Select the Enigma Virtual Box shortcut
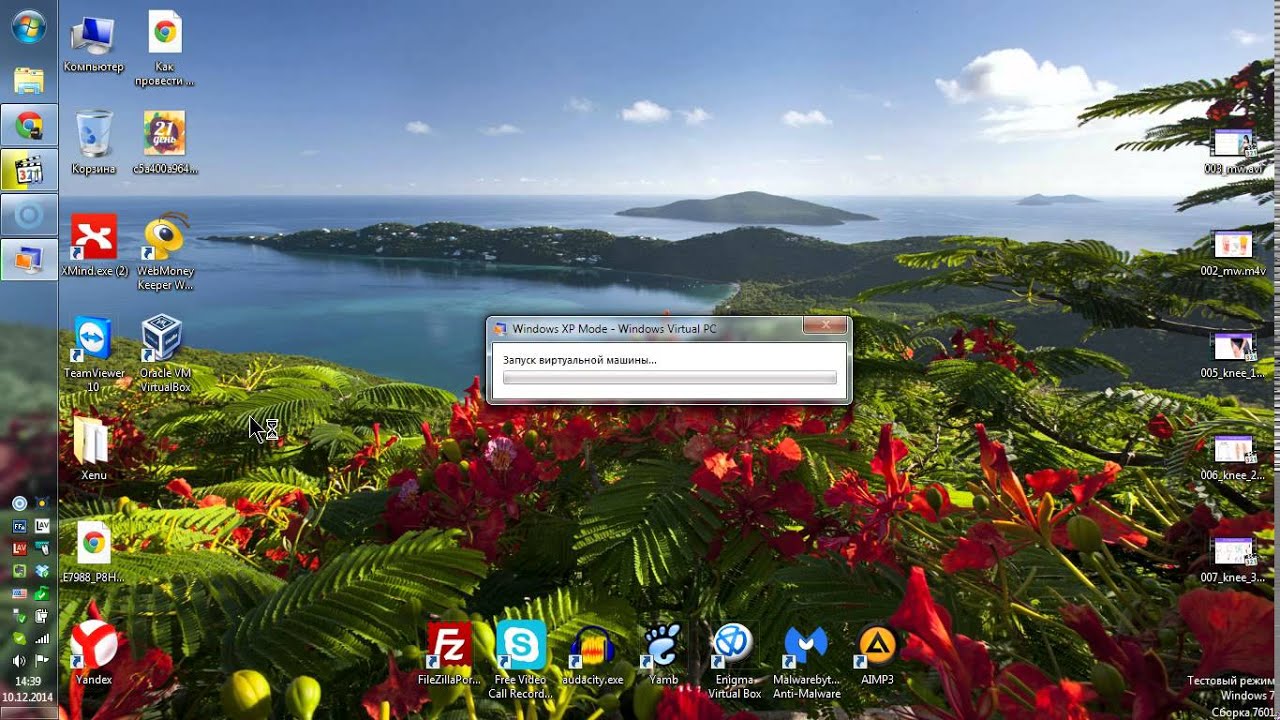 point(735,660)
